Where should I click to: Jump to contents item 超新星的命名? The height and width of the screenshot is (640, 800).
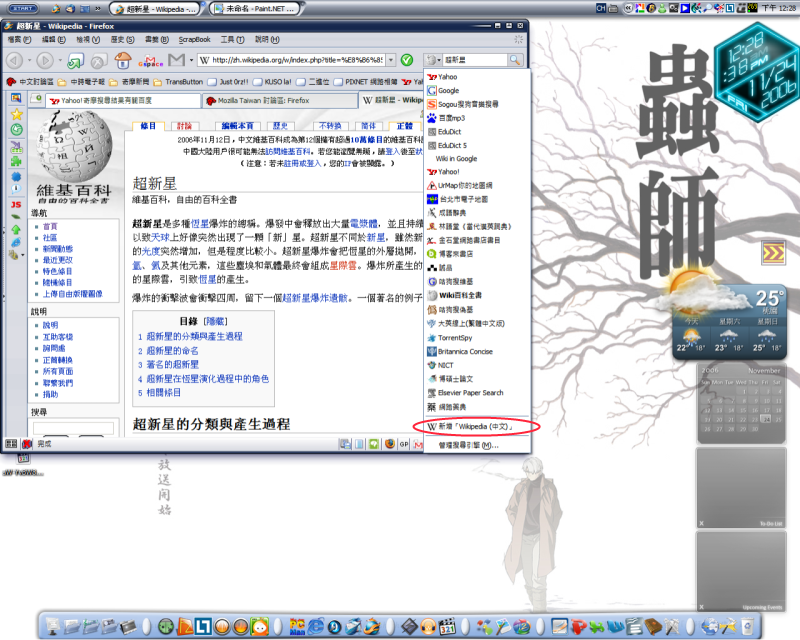tap(172, 351)
